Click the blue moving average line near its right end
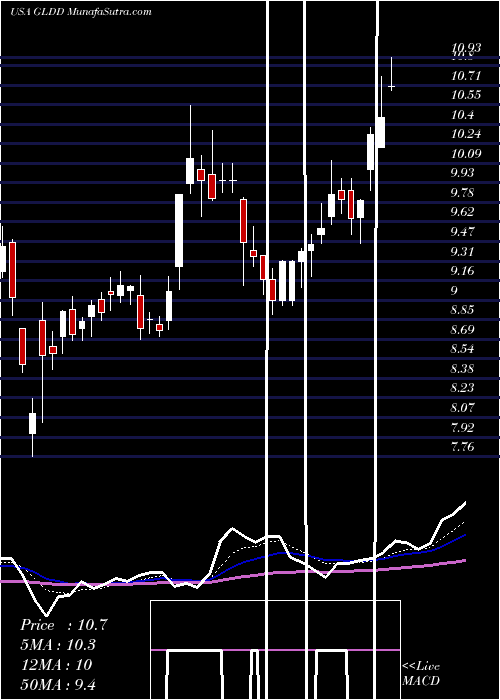500x700 pixels. (x=455, y=539)
